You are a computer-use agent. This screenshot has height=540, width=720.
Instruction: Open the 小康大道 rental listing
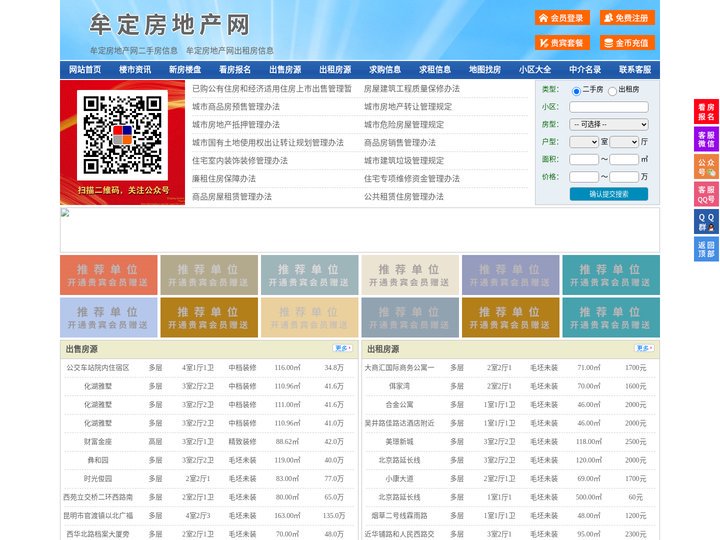(399, 478)
